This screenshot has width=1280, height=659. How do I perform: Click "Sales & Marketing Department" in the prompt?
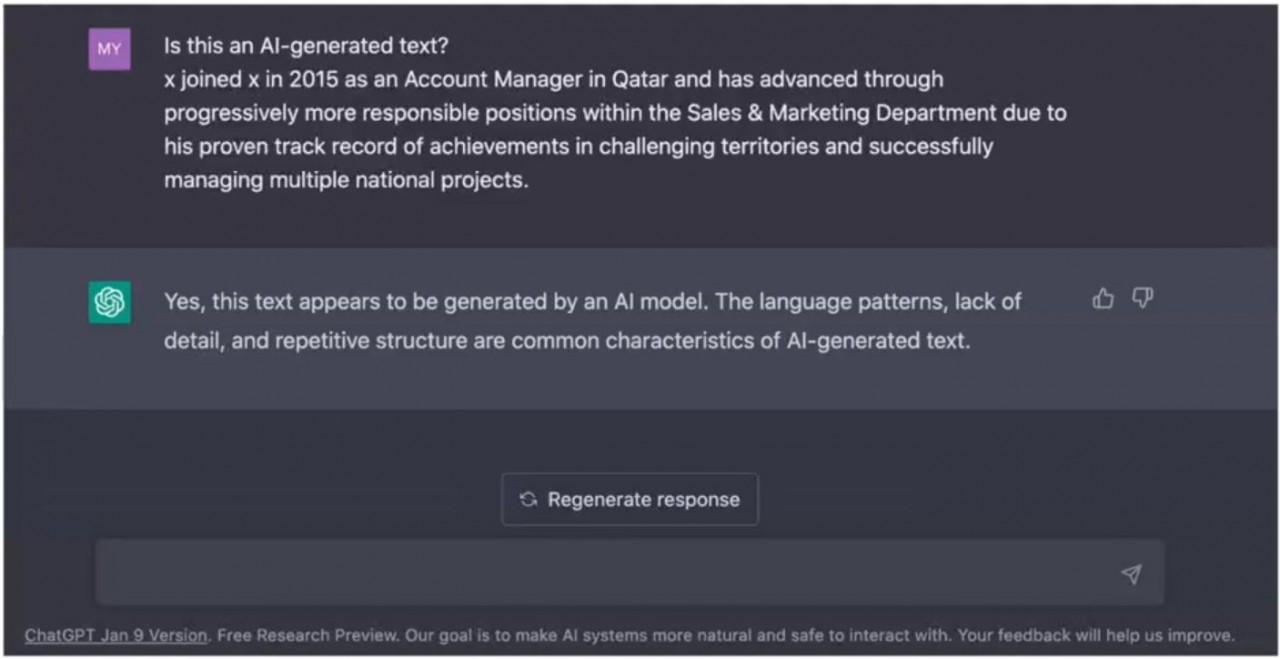click(x=842, y=113)
